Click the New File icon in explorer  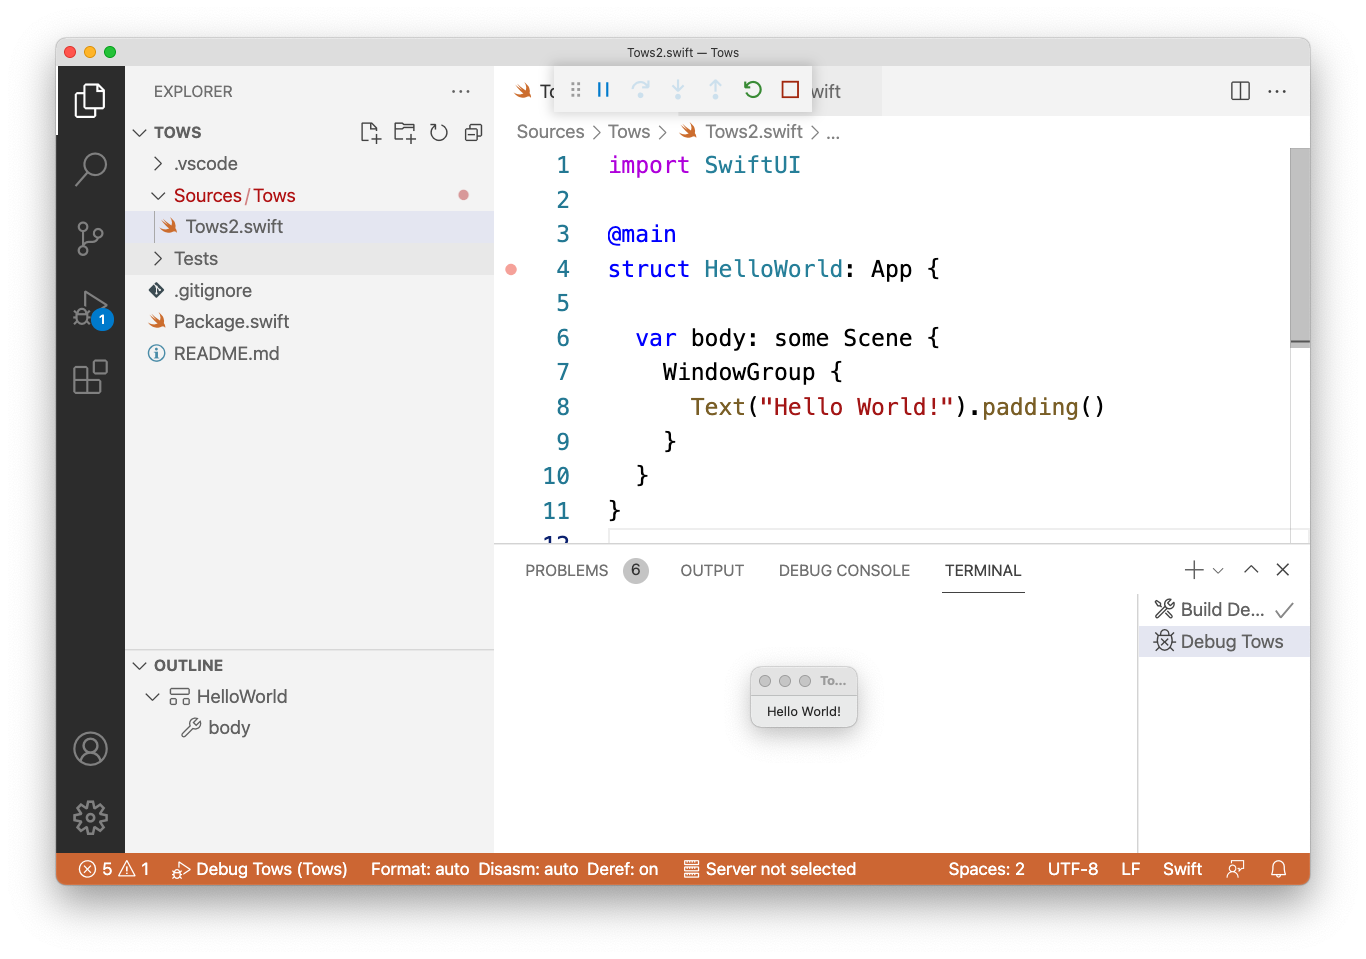[371, 132]
